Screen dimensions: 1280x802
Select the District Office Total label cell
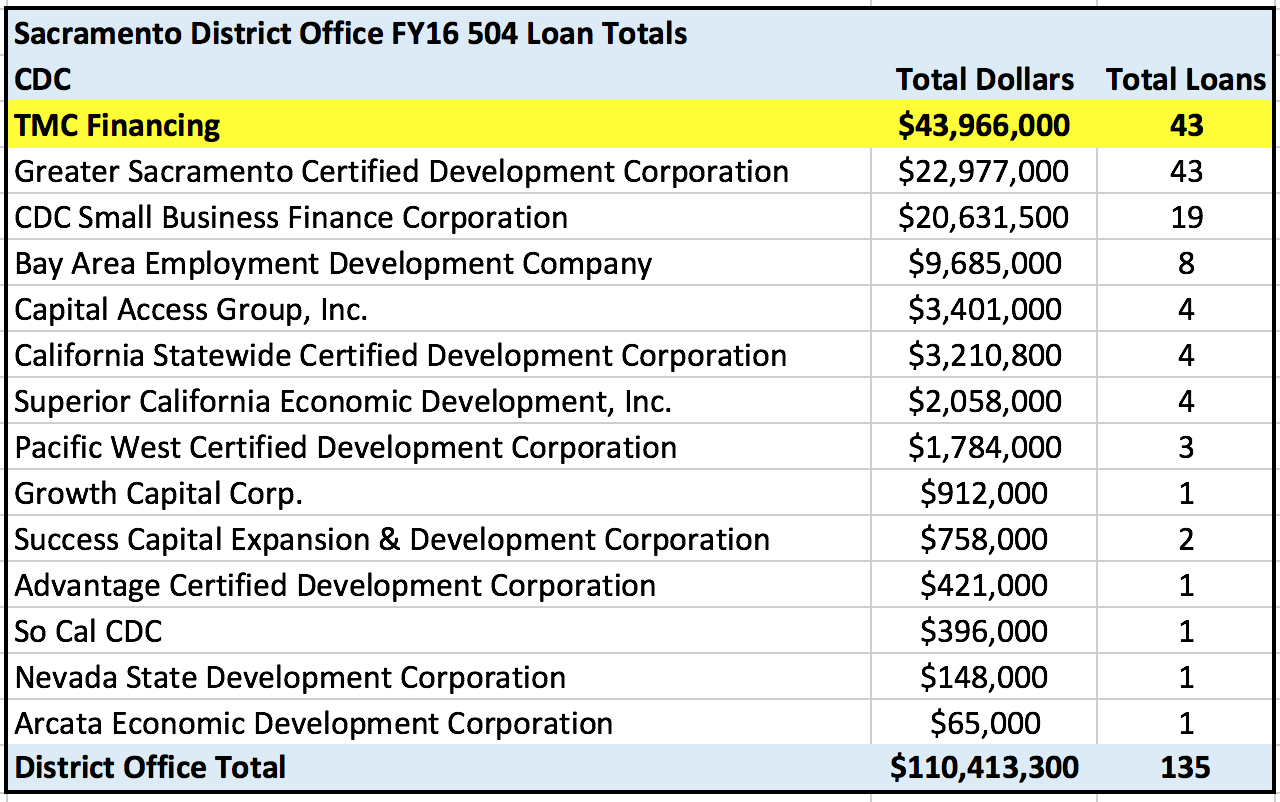(150, 768)
